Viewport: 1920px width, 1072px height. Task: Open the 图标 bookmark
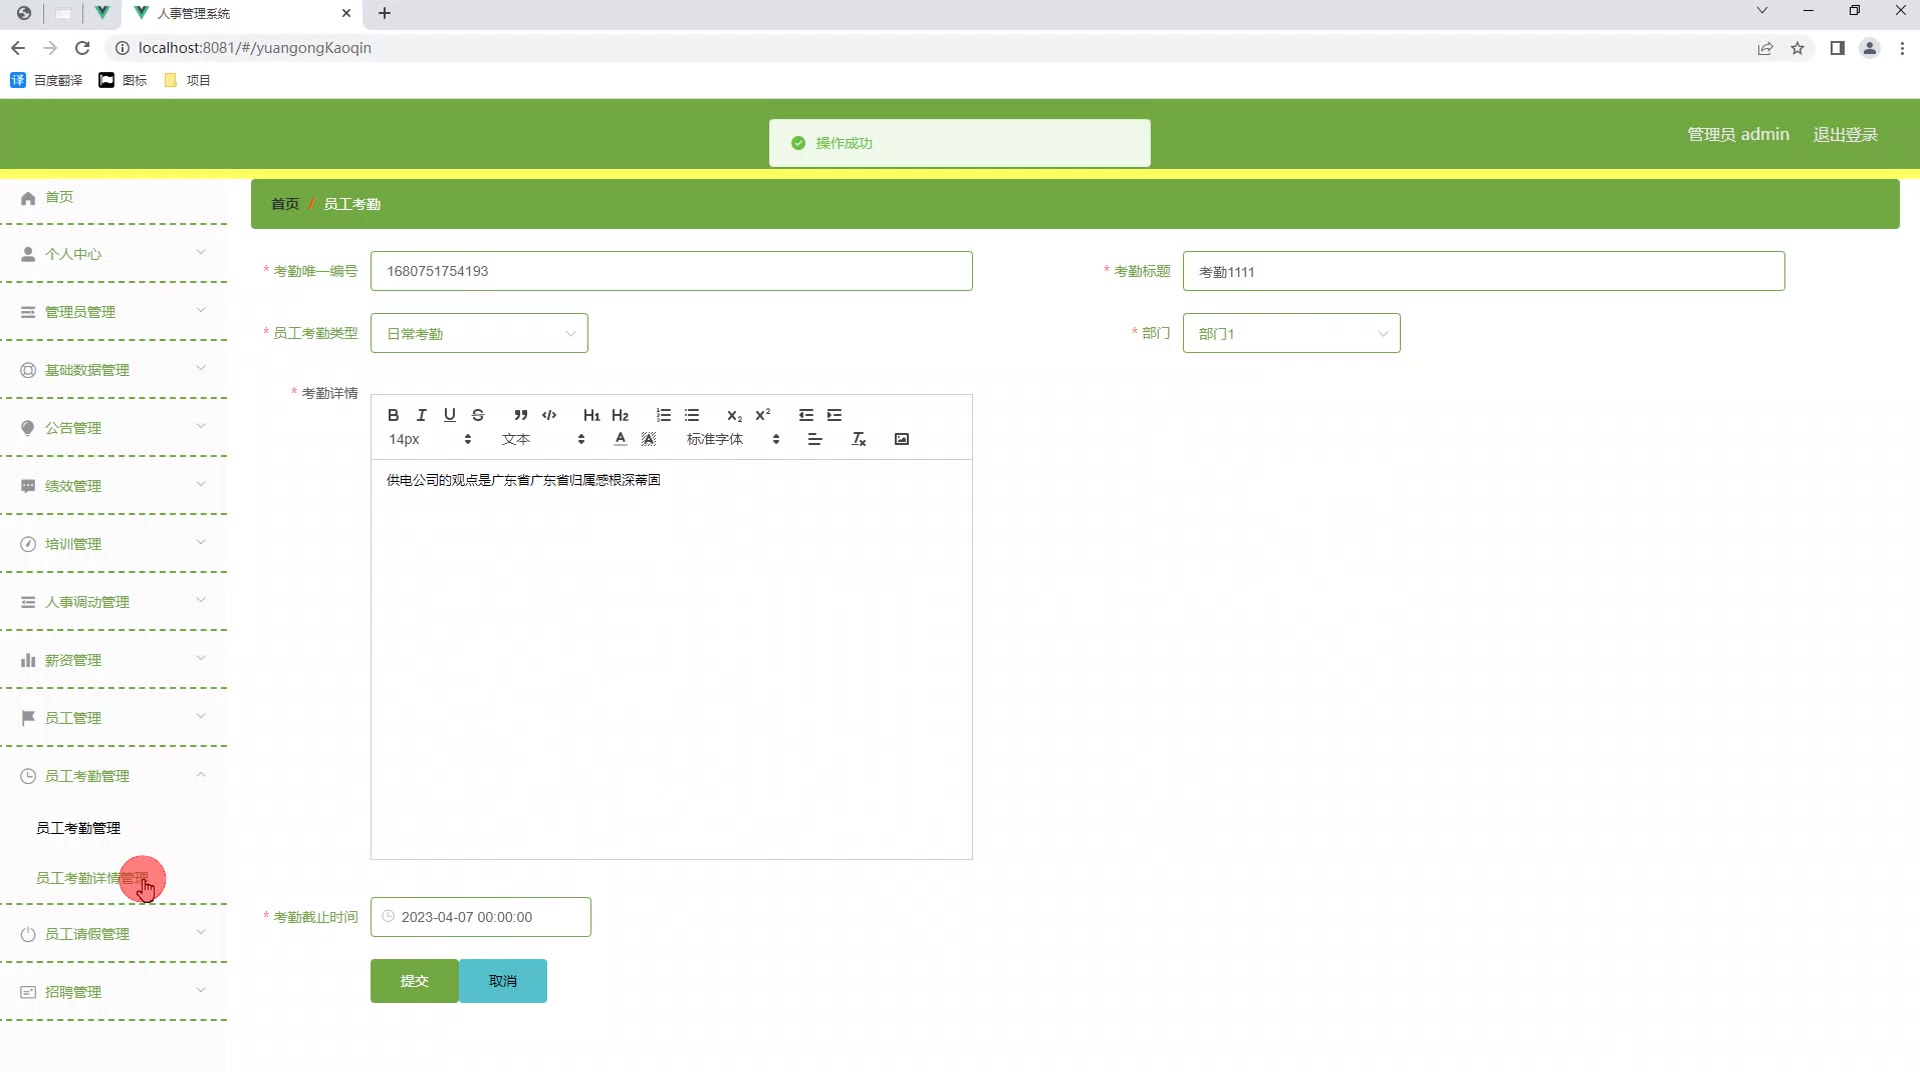(x=123, y=80)
